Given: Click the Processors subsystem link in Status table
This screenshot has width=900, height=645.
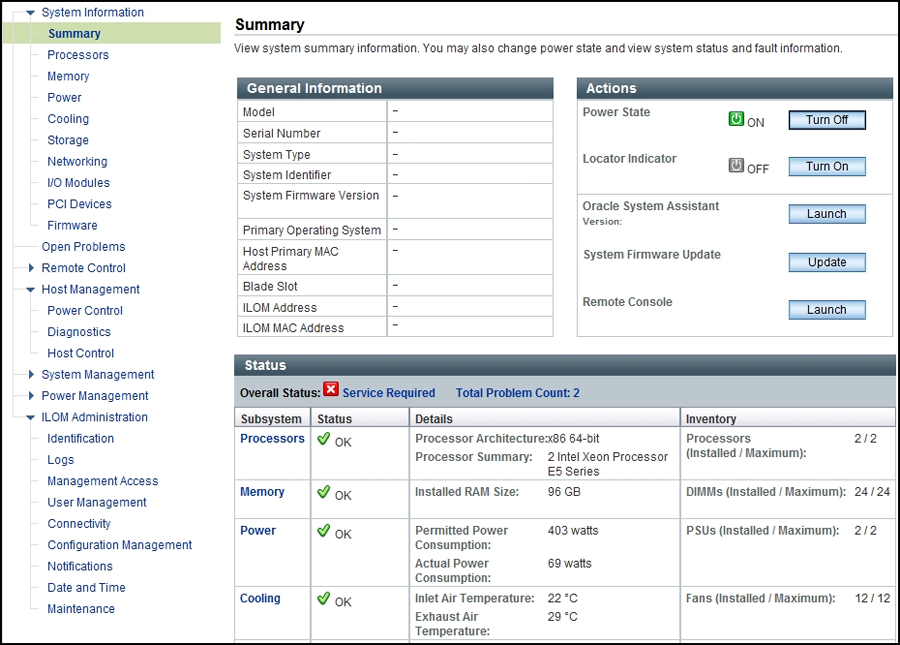Looking at the screenshot, I should (272, 438).
